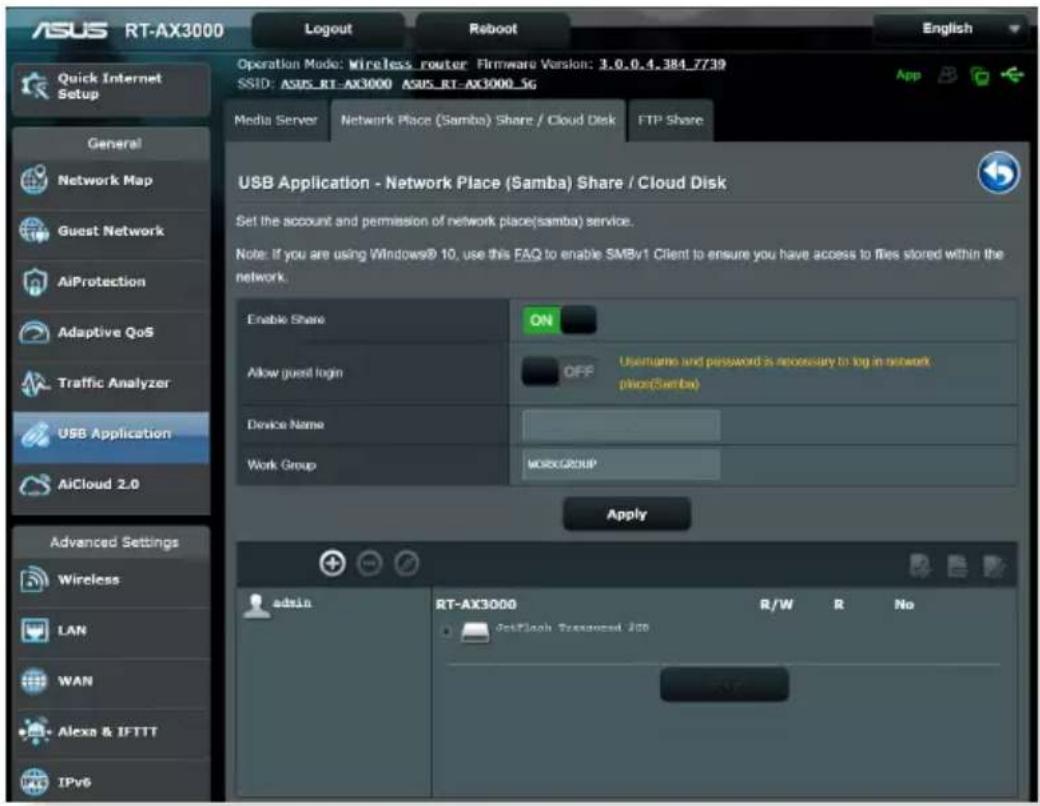
Task: Click the firmware version 3.0.0.4.384_7739 link
Action: (662, 64)
